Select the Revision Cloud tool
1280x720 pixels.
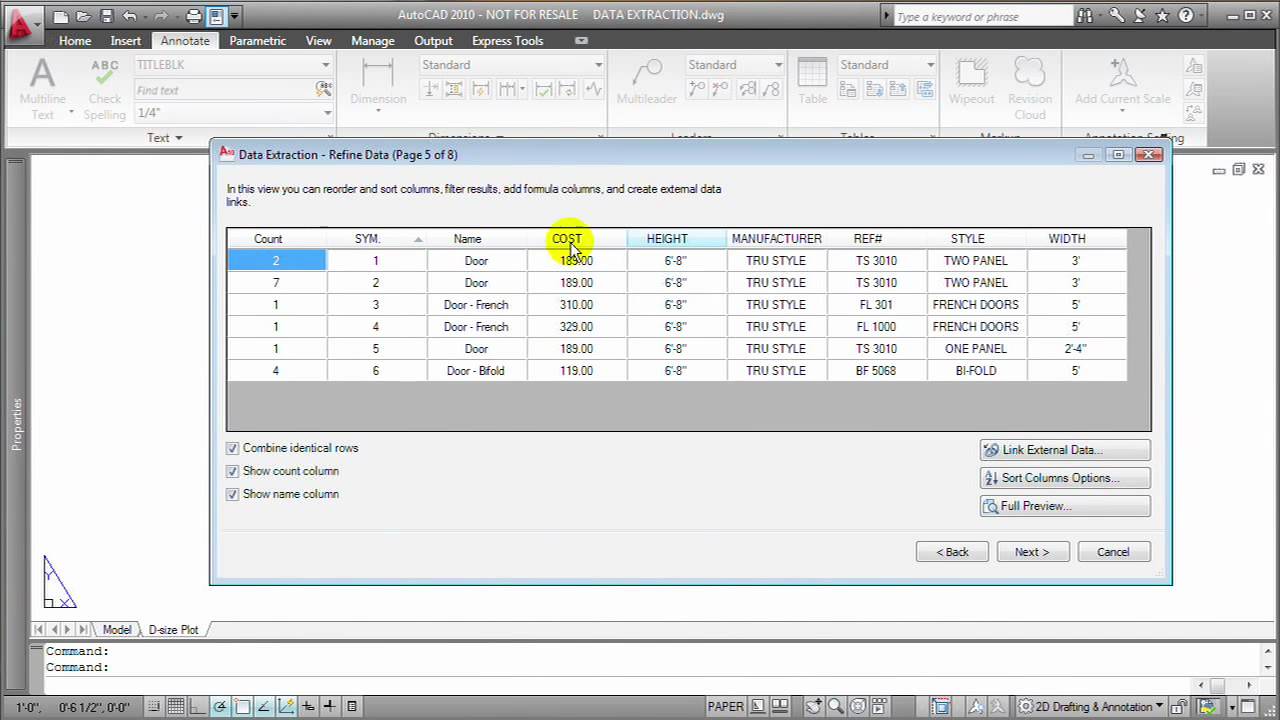(1030, 88)
